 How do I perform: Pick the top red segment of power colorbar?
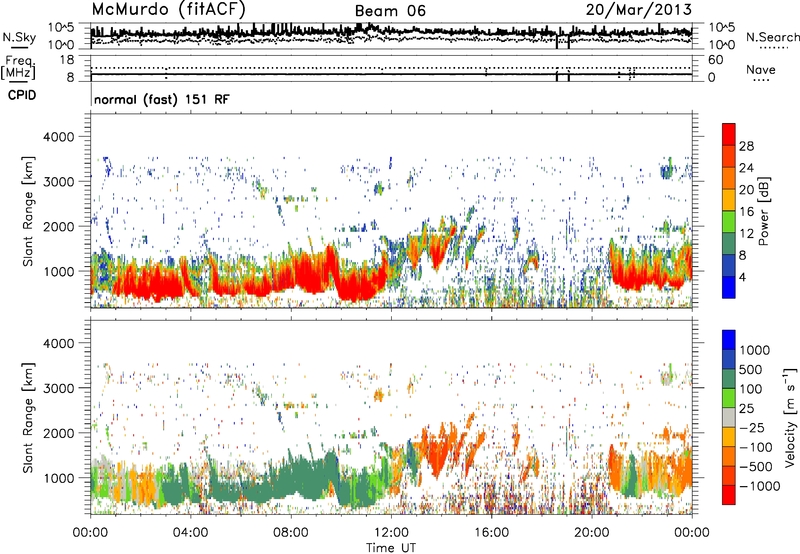point(729,135)
